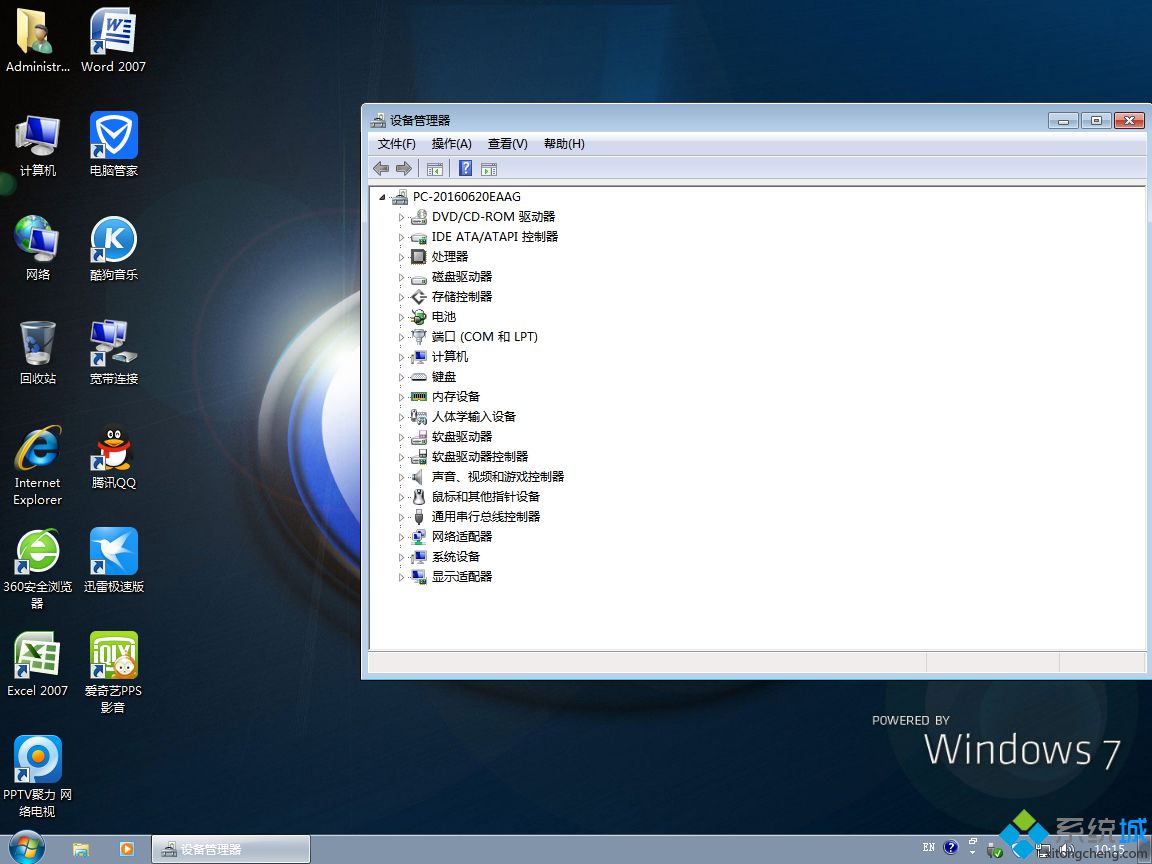Select the 迅雷极速版 desktop shortcut
Image resolution: width=1152 pixels, height=864 pixels.
pos(113,561)
